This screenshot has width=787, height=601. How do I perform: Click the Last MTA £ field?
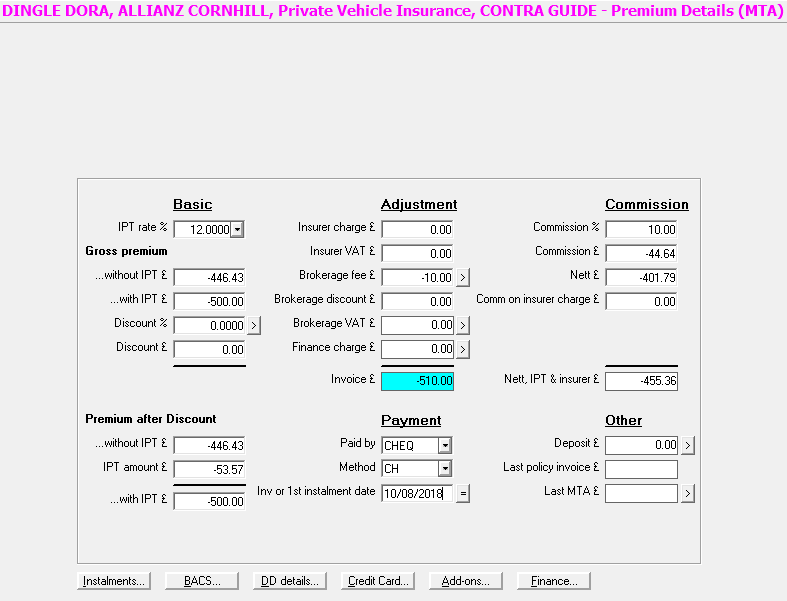coord(641,494)
